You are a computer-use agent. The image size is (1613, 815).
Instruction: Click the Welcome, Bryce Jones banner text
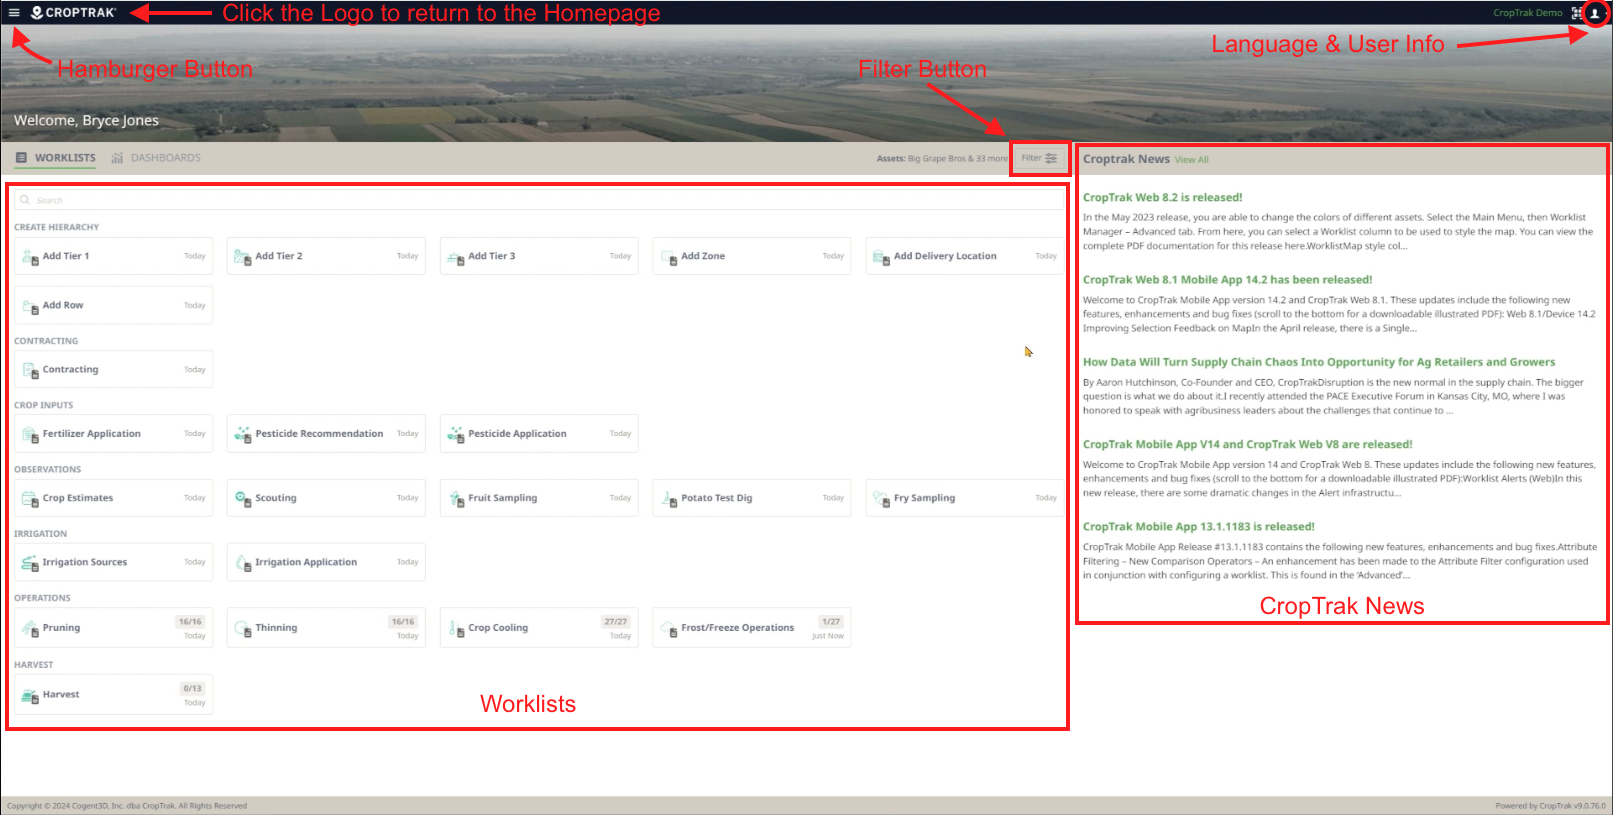(86, 120)
